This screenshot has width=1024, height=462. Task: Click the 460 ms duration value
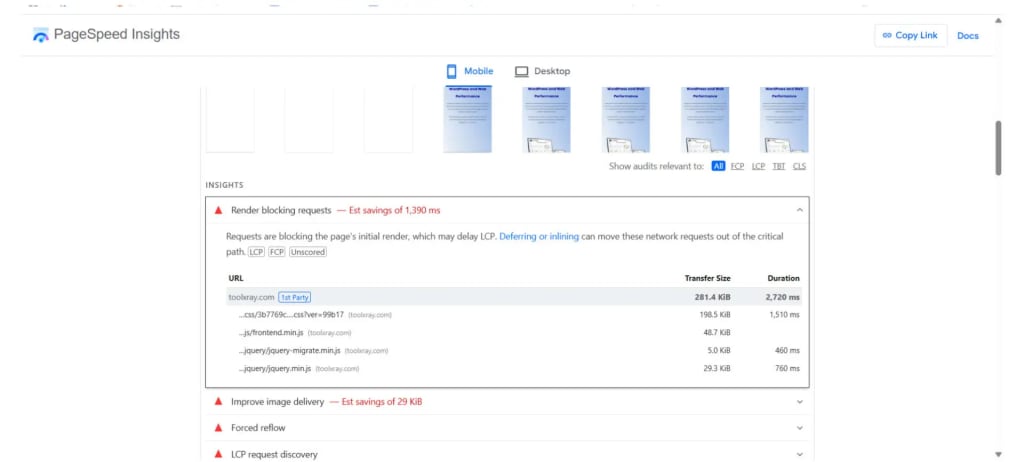[788, 351]
